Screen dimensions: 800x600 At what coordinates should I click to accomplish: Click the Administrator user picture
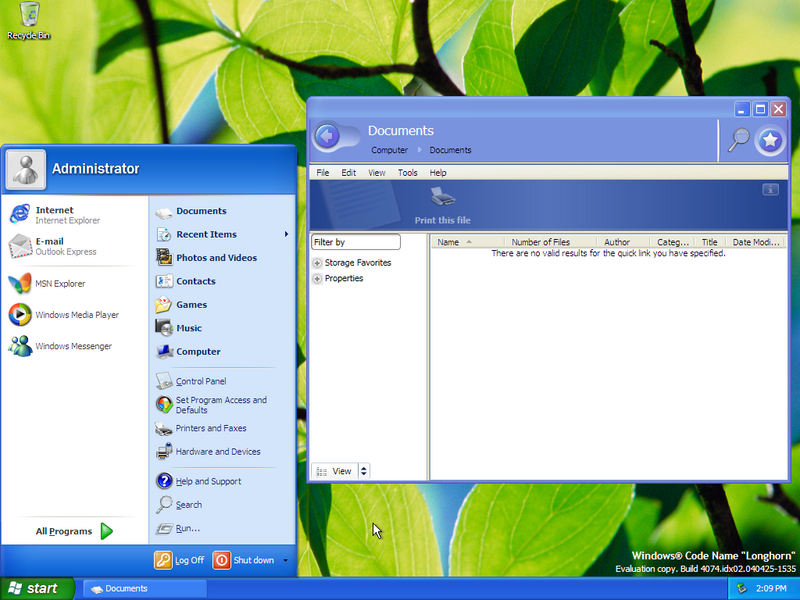point(26,169)
